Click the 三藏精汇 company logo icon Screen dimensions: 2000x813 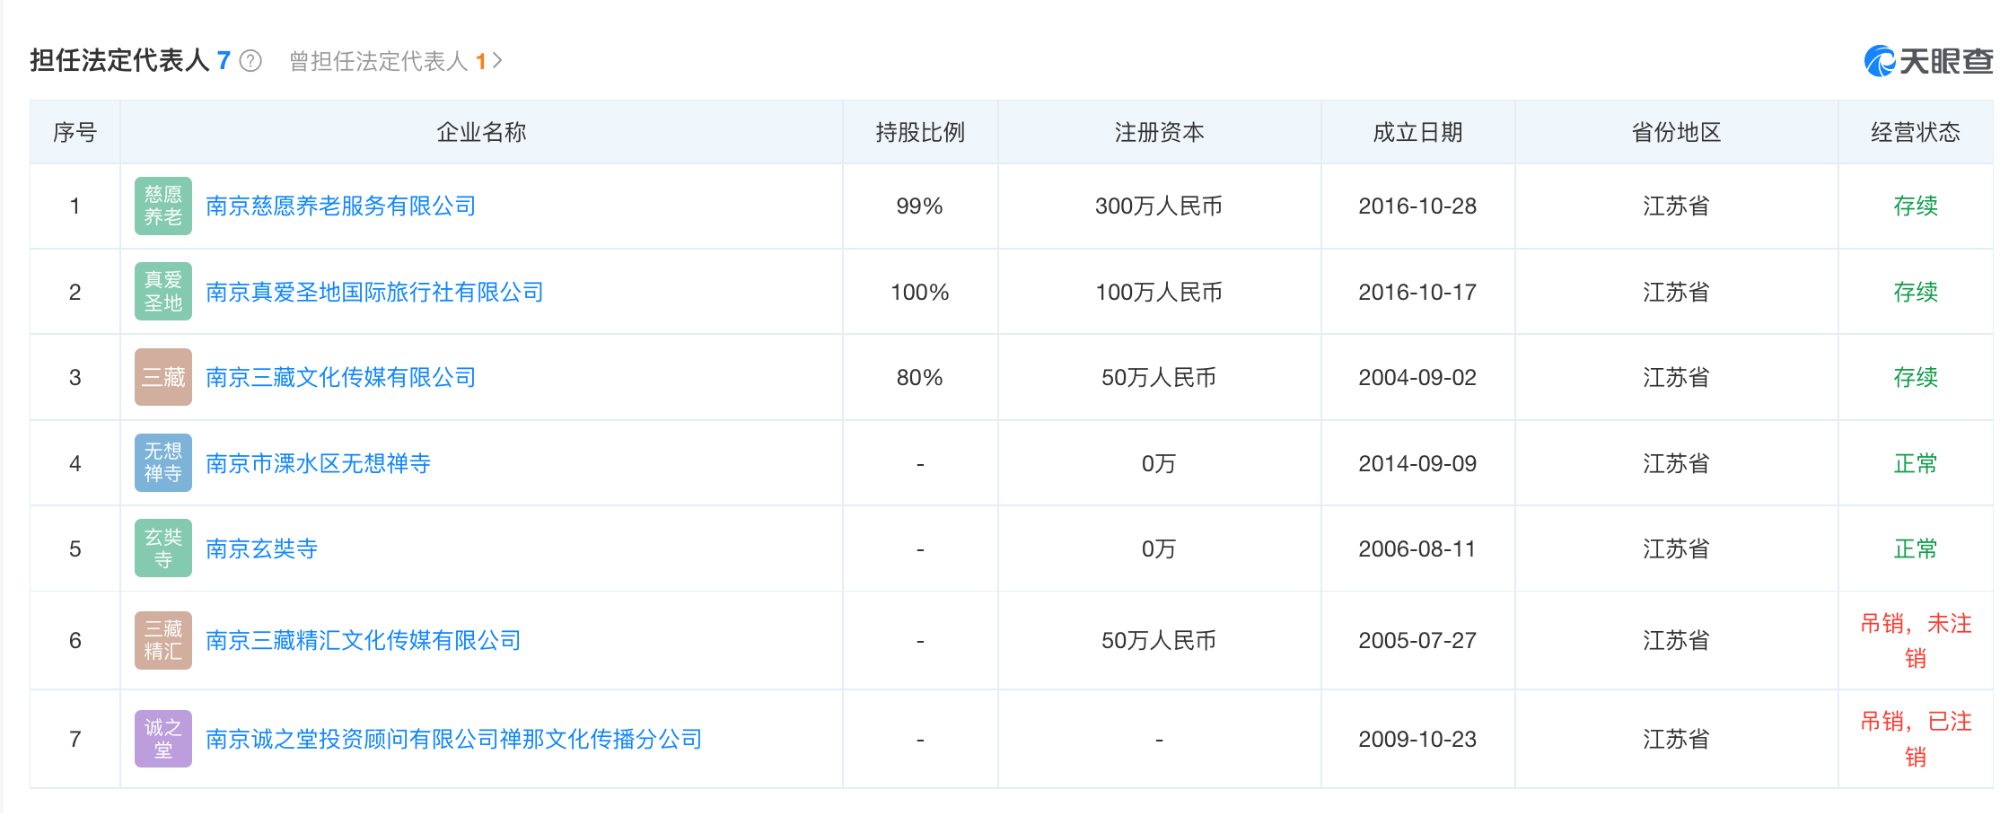[x=163, y=640]
